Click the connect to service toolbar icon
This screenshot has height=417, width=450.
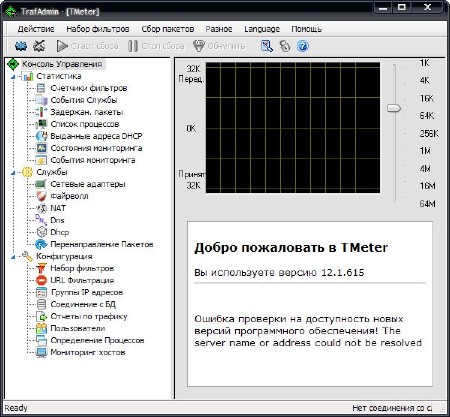click(x=21, y=46)
